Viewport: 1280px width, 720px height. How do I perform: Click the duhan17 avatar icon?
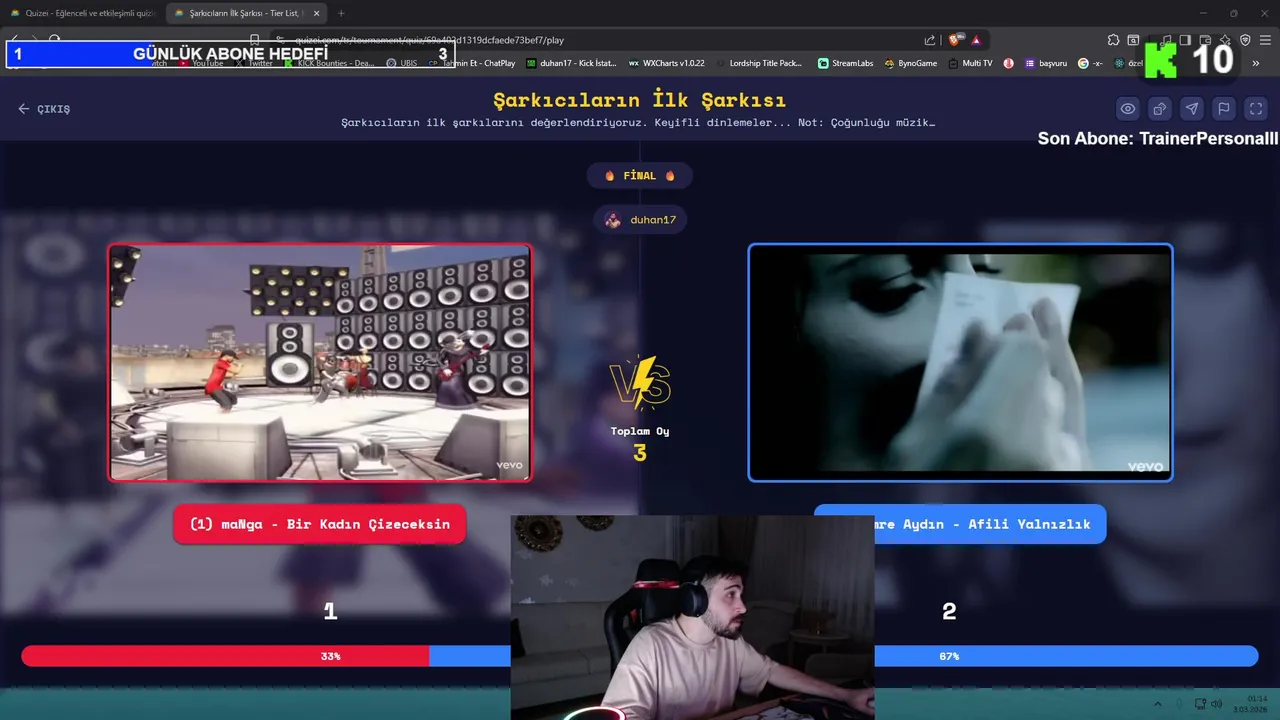613,220
